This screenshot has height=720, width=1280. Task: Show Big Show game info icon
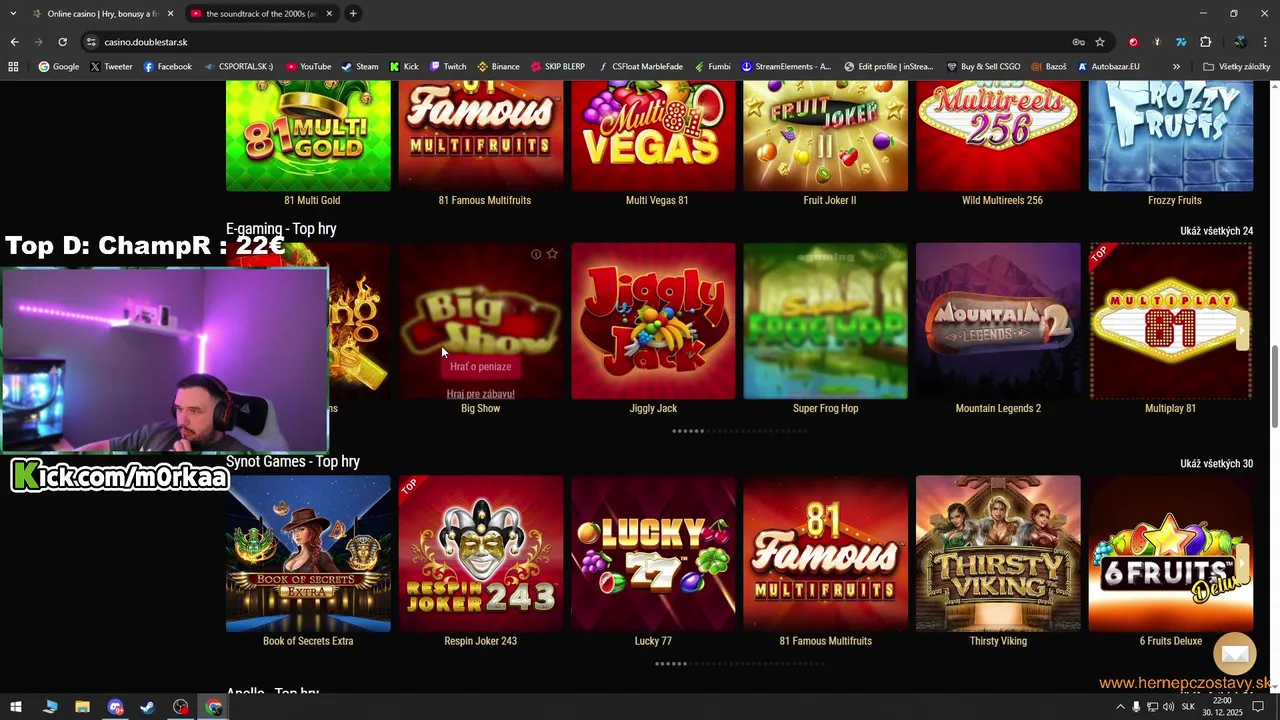point(536,254)
